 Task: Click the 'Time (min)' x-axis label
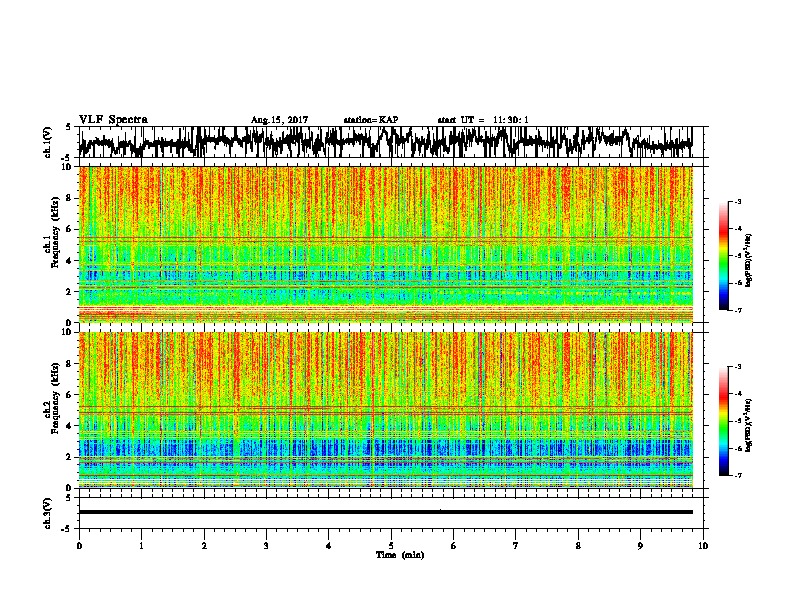400,555
